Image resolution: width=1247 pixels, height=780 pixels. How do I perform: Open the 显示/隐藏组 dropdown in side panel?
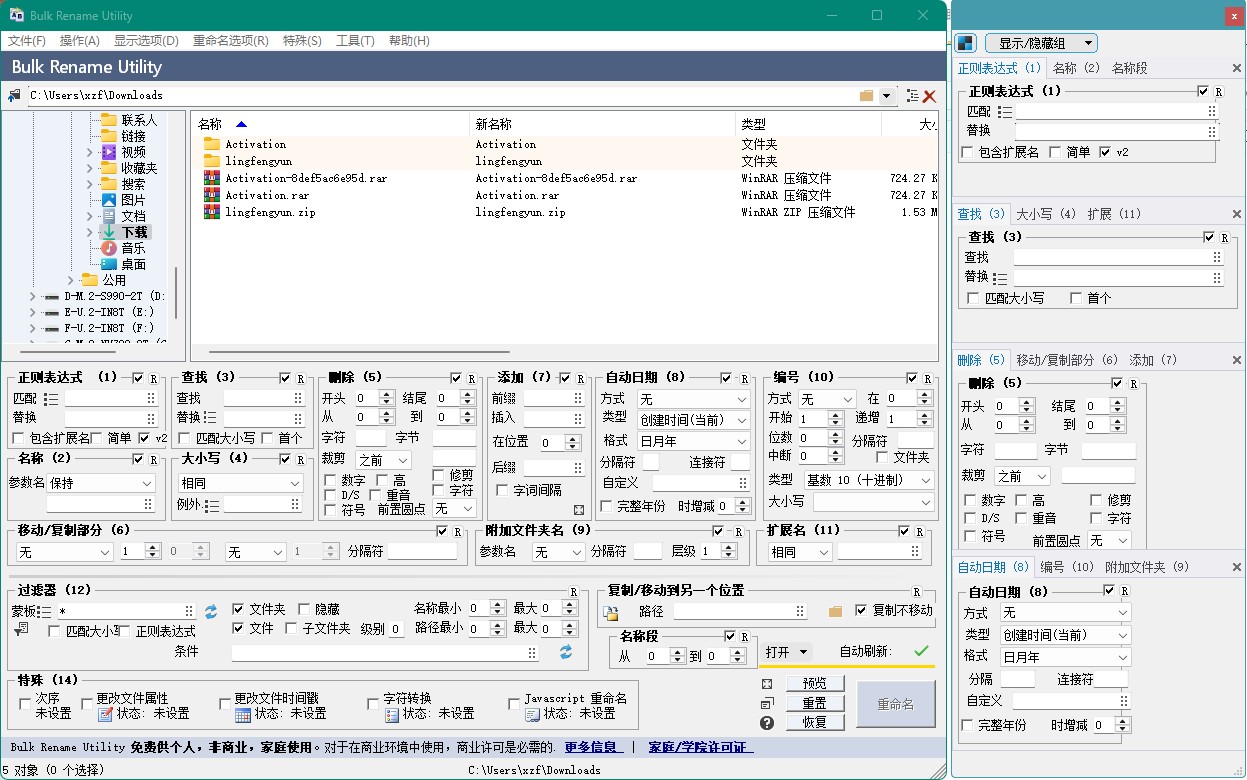coord(1041,43)
